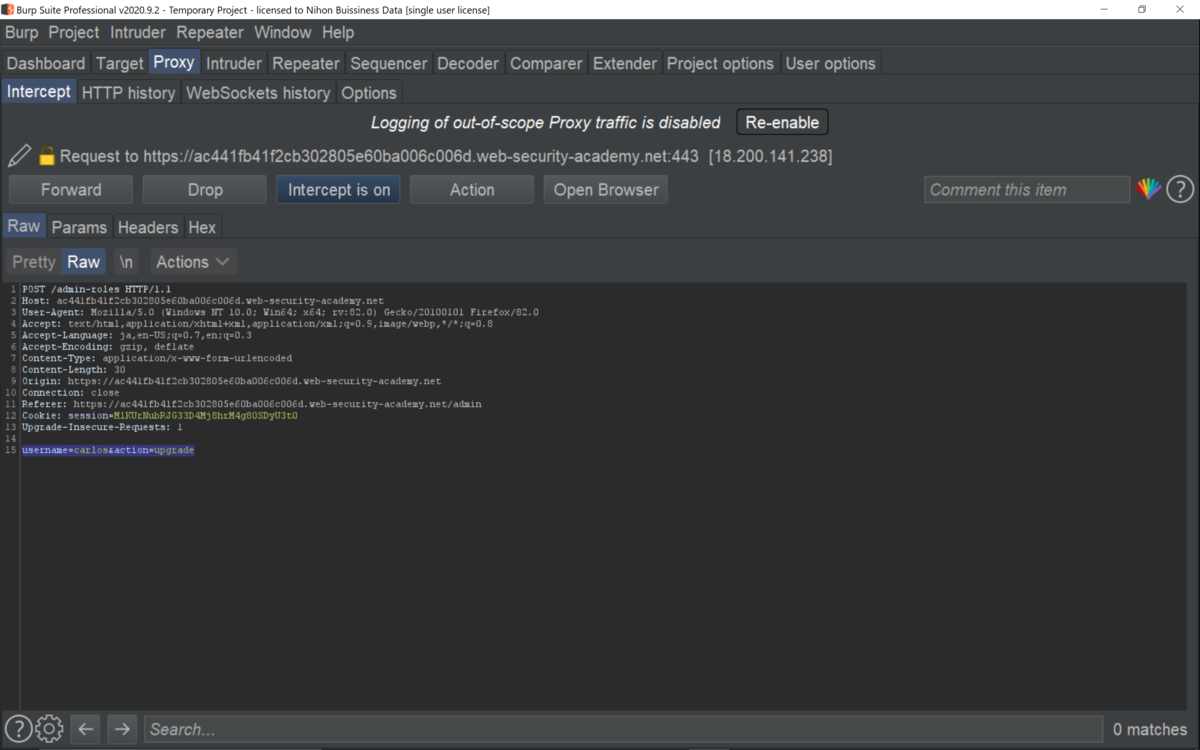Open help icon in bottom search bar
This screenshot has width=1200, height=750.
[18, 729]
